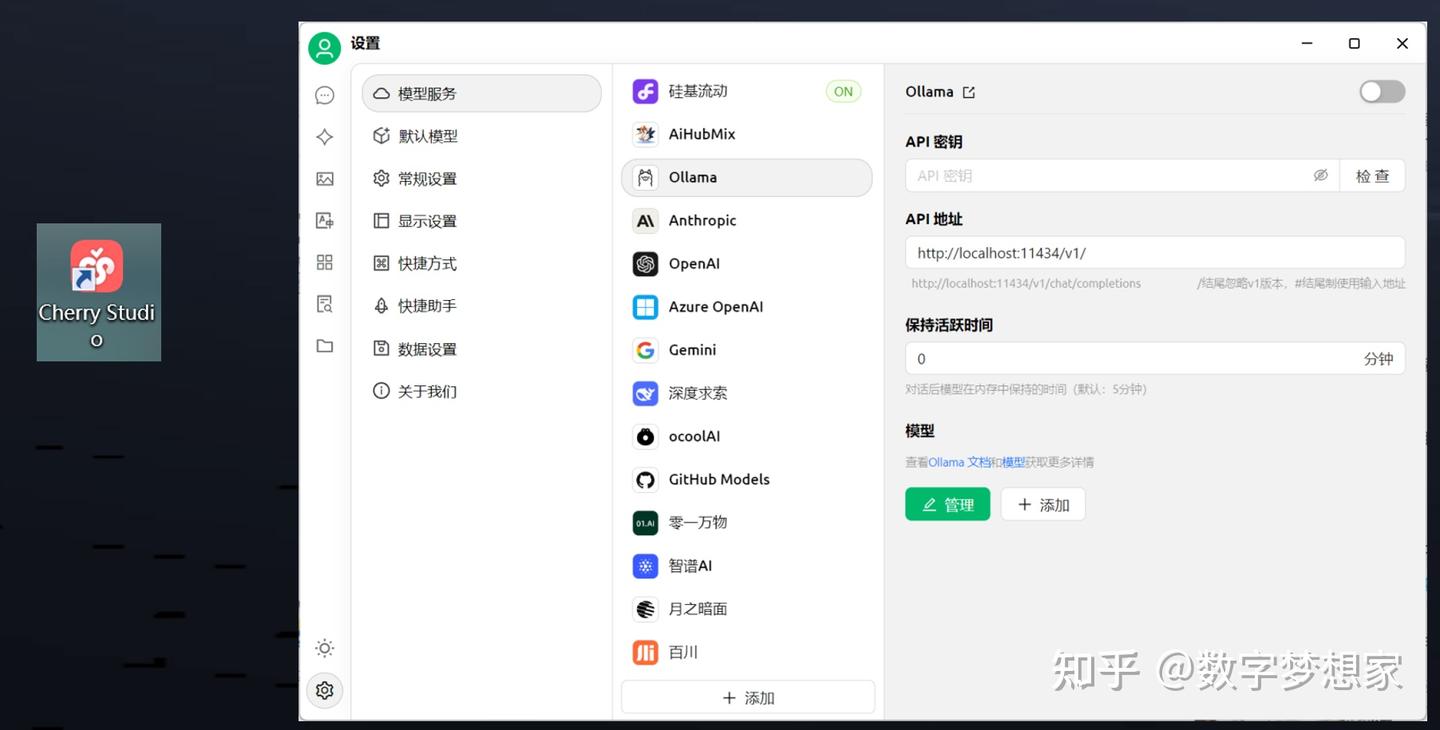Toggle the light/dark theme sun icon
Viewport: 1440px width, 730px height.
click(x=324, y=648)
